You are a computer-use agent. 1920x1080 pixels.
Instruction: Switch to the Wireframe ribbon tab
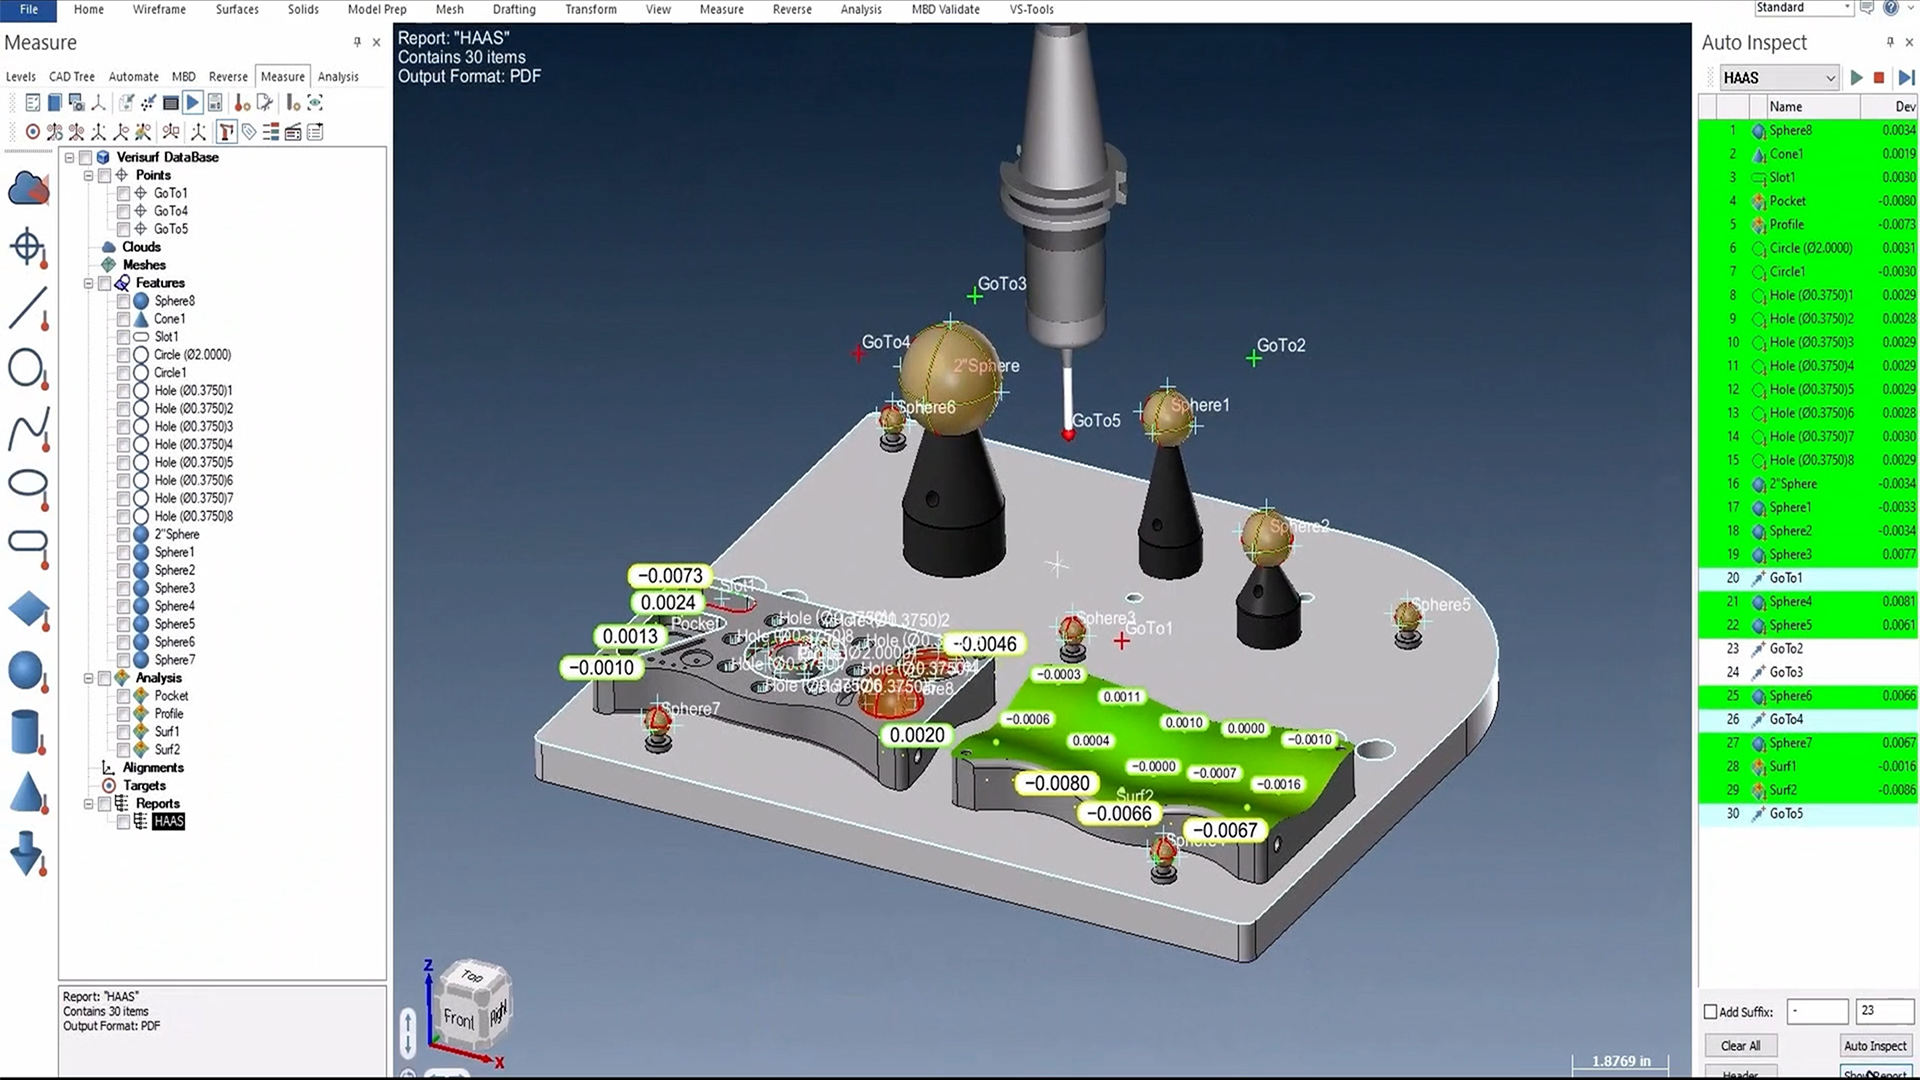pyautogui.click(x=158, y=9)
